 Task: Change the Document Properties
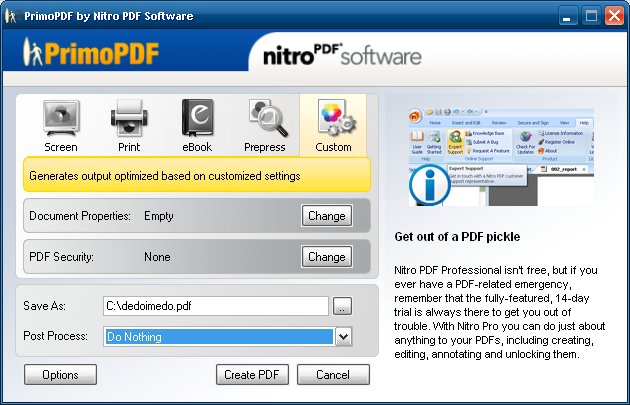tap(326, 215)
